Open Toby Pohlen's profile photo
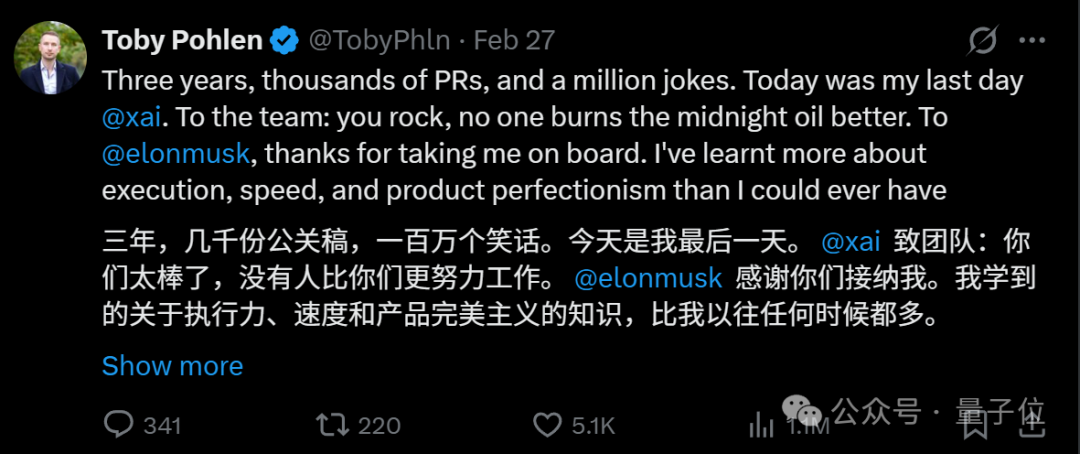1080x454 pixels. [x=50, y=58]
